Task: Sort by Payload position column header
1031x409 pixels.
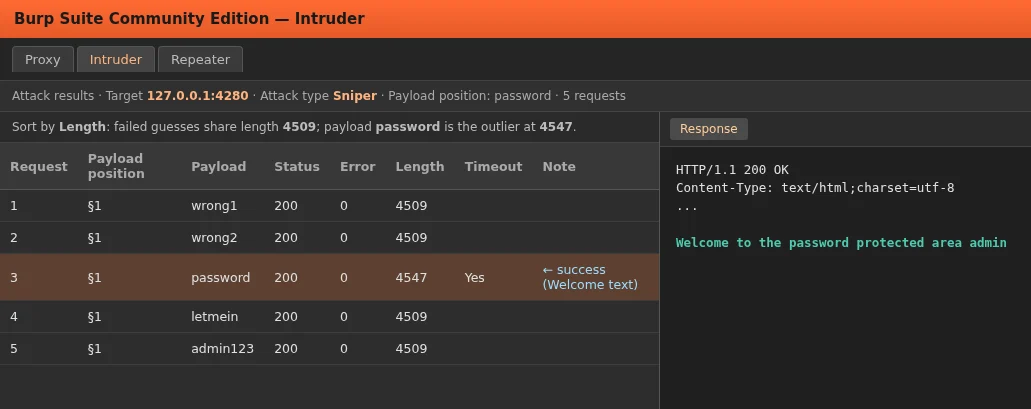Action: pos(116,166)
